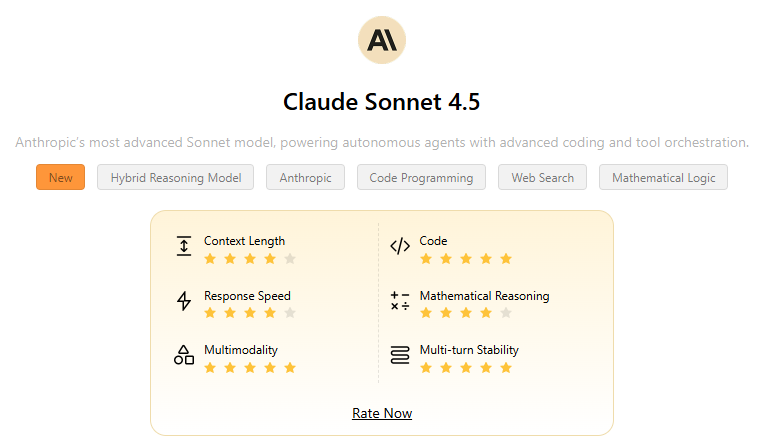Screen dimensions: 764x444
Task: Click the fifth star of Response Speed
Action: click(x=290, y=313)
